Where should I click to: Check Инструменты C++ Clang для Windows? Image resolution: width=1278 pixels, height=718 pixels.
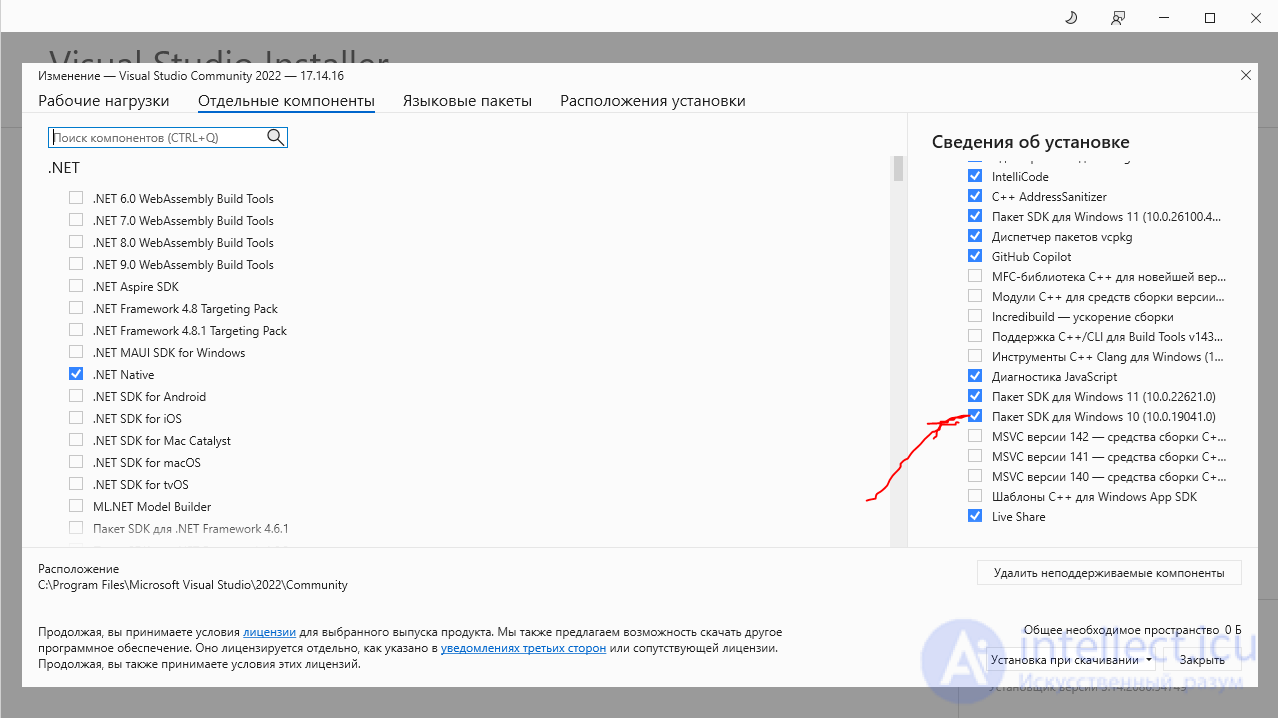coord(975,356)
